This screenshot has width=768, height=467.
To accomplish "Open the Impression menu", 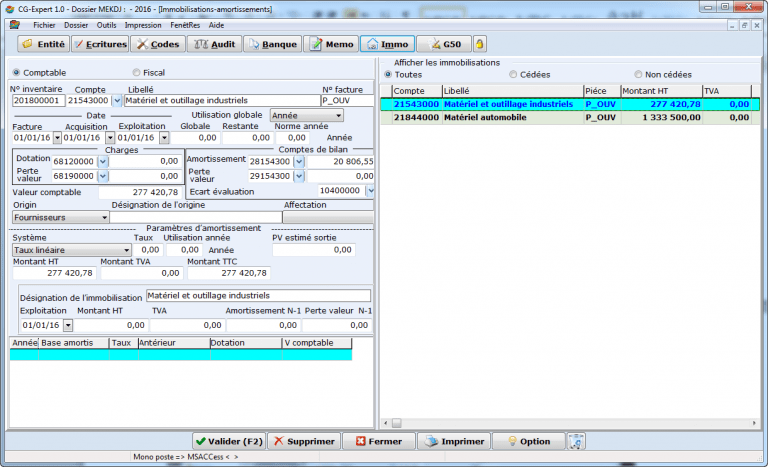I will [143, 25].
